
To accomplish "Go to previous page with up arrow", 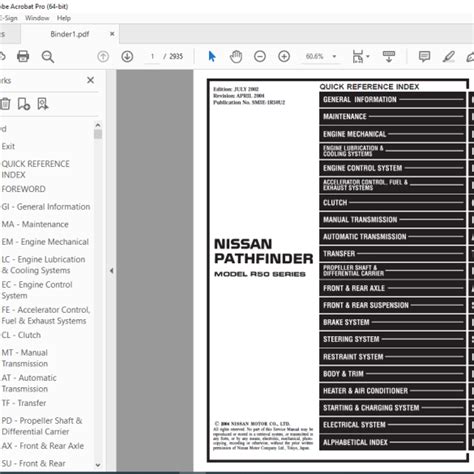I will [103, 56].
